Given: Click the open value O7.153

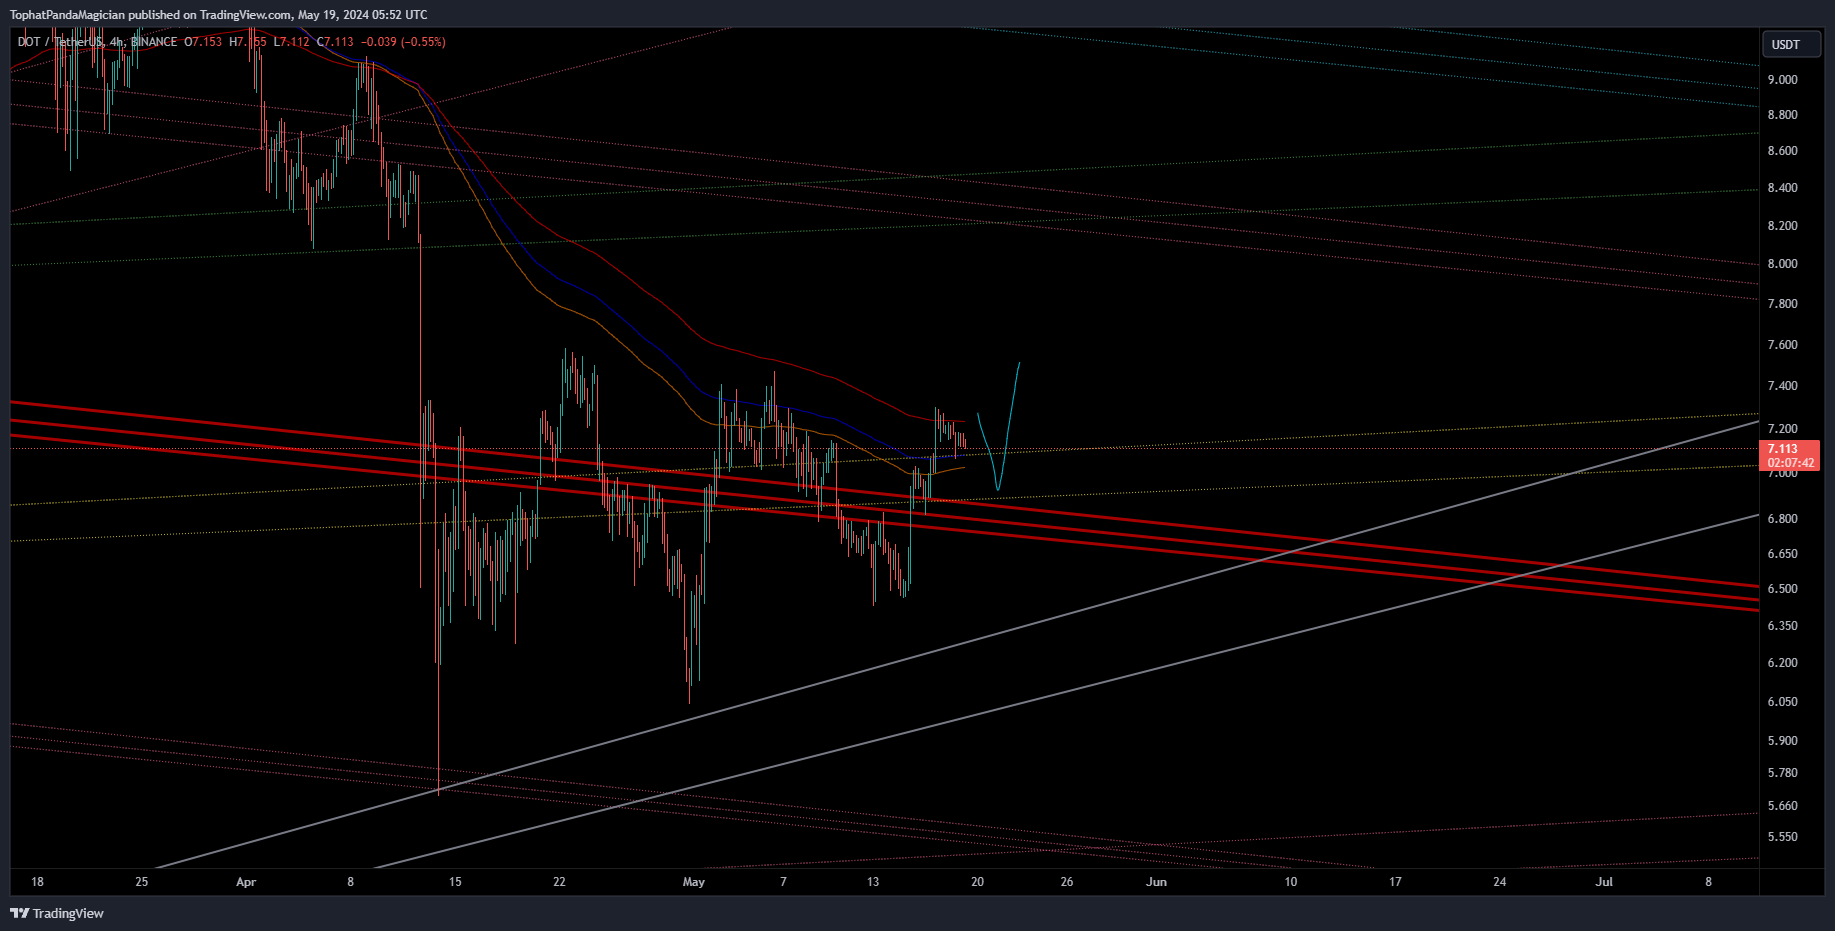Looking at the screenshot, I should pyautogui.click(x=204, y=42).
